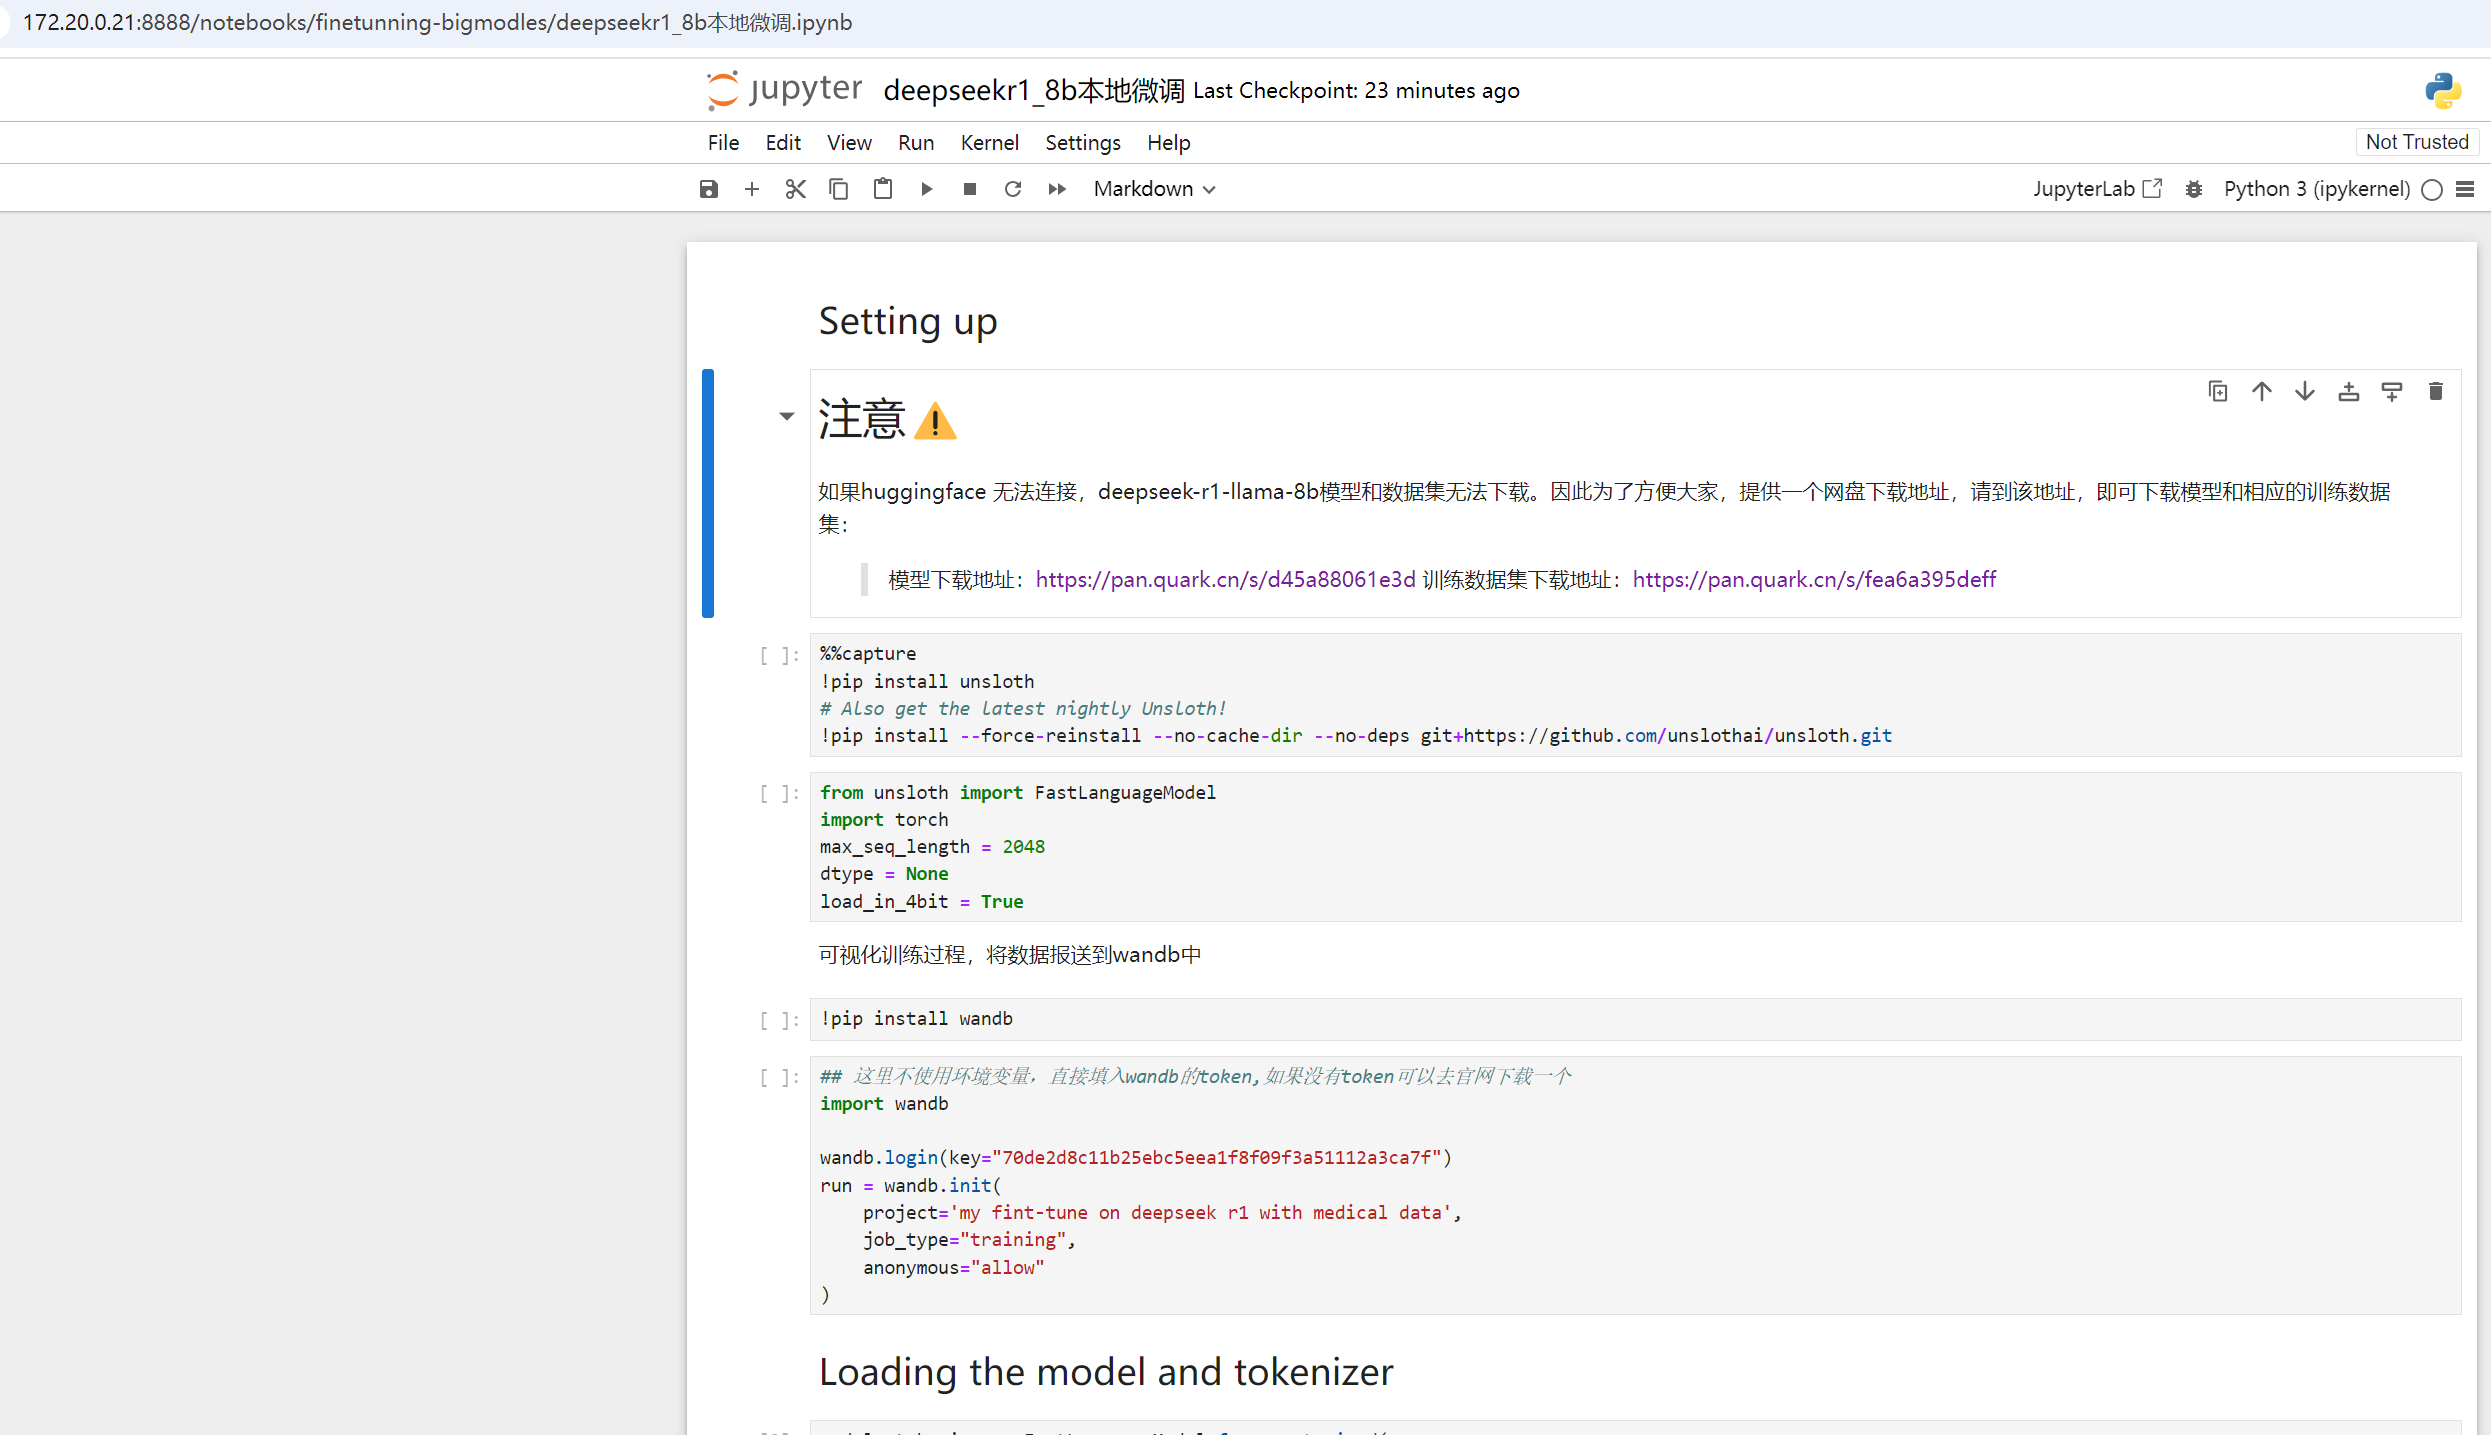Screen dimensions: 2491x1435
Task: Delete the selected cell via trash icon
Action: (x=2435, y=392)
